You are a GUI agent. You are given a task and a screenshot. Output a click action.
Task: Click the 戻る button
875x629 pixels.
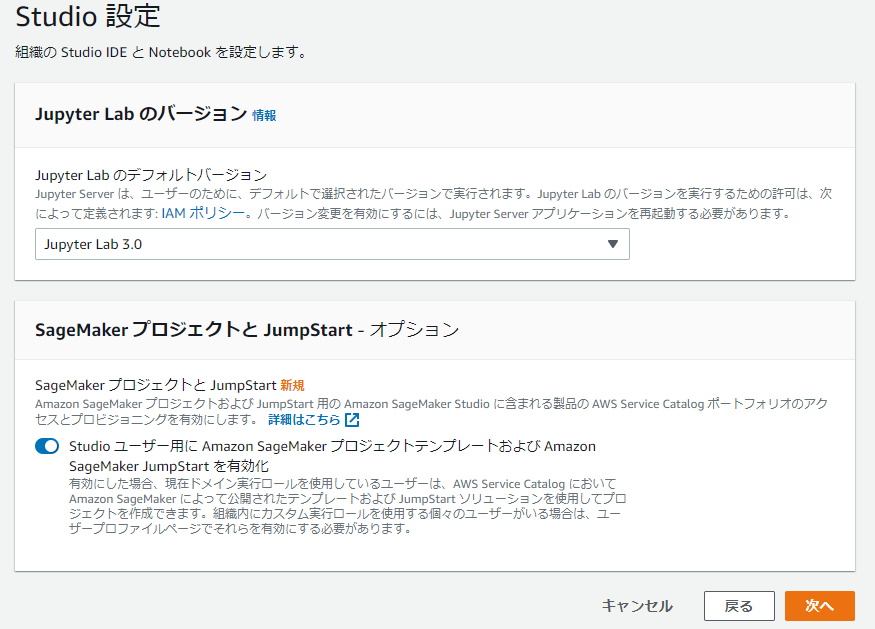[739, 606]
